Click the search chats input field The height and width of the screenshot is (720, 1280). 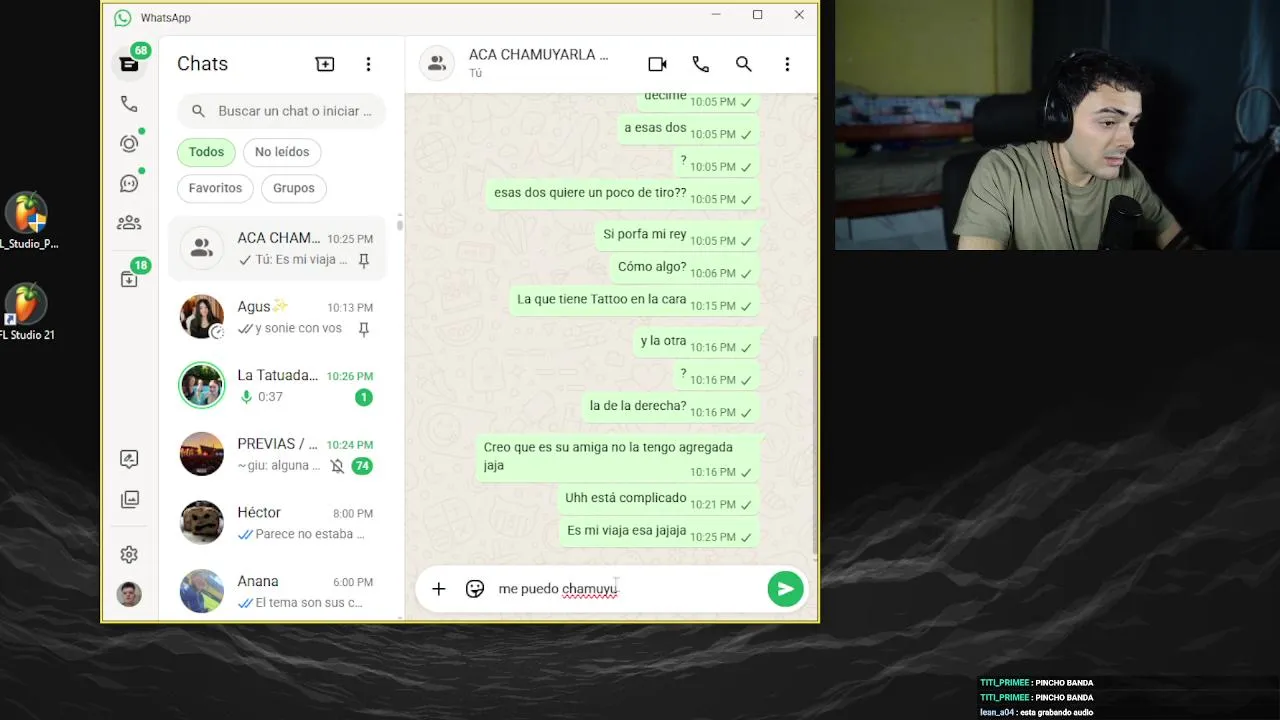coord(281,111)
